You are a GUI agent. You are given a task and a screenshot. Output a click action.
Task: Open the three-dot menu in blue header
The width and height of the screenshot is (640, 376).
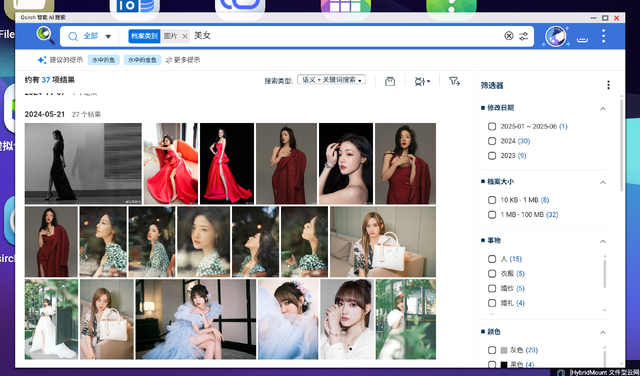603,36
